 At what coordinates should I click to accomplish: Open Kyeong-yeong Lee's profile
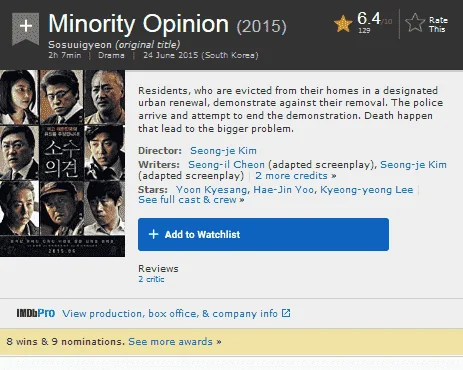click(367, 190)
